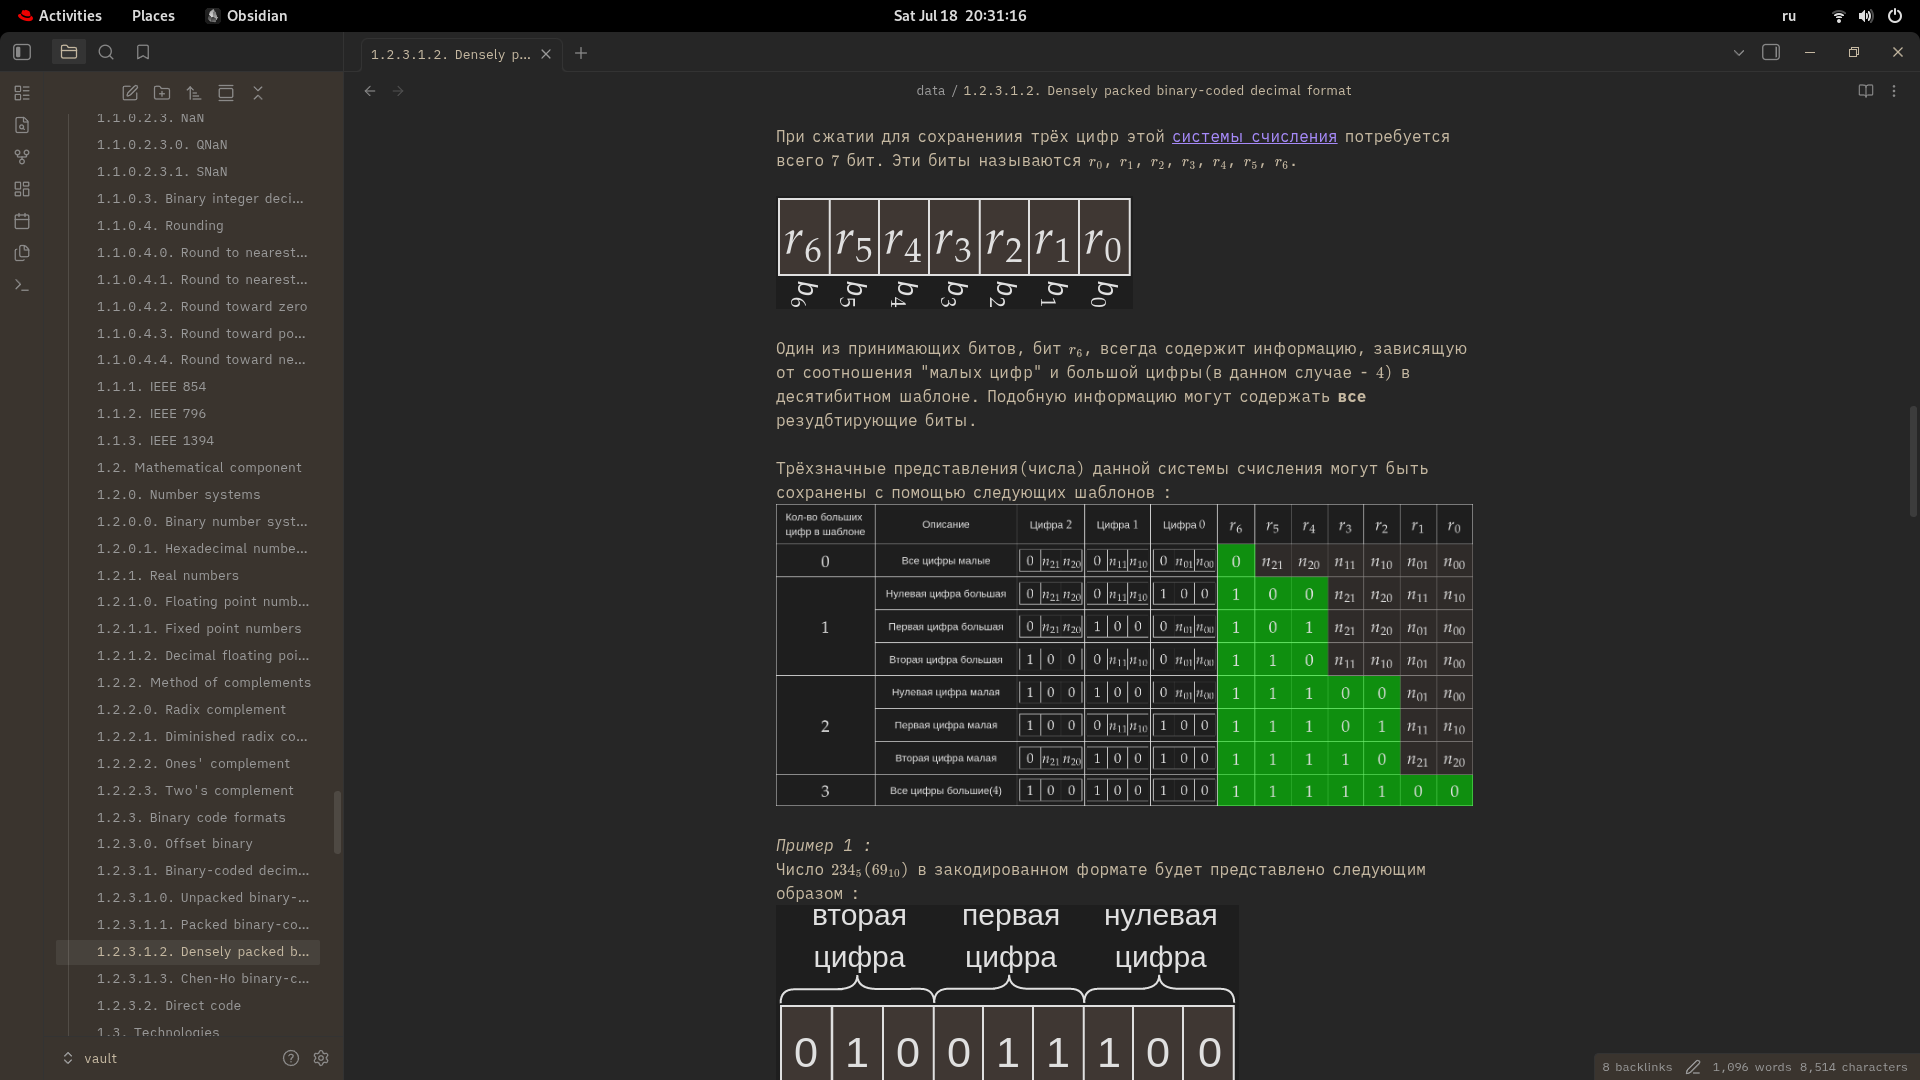
Task: Toggle auto-reveal current file button
Action: pos(226,93)
